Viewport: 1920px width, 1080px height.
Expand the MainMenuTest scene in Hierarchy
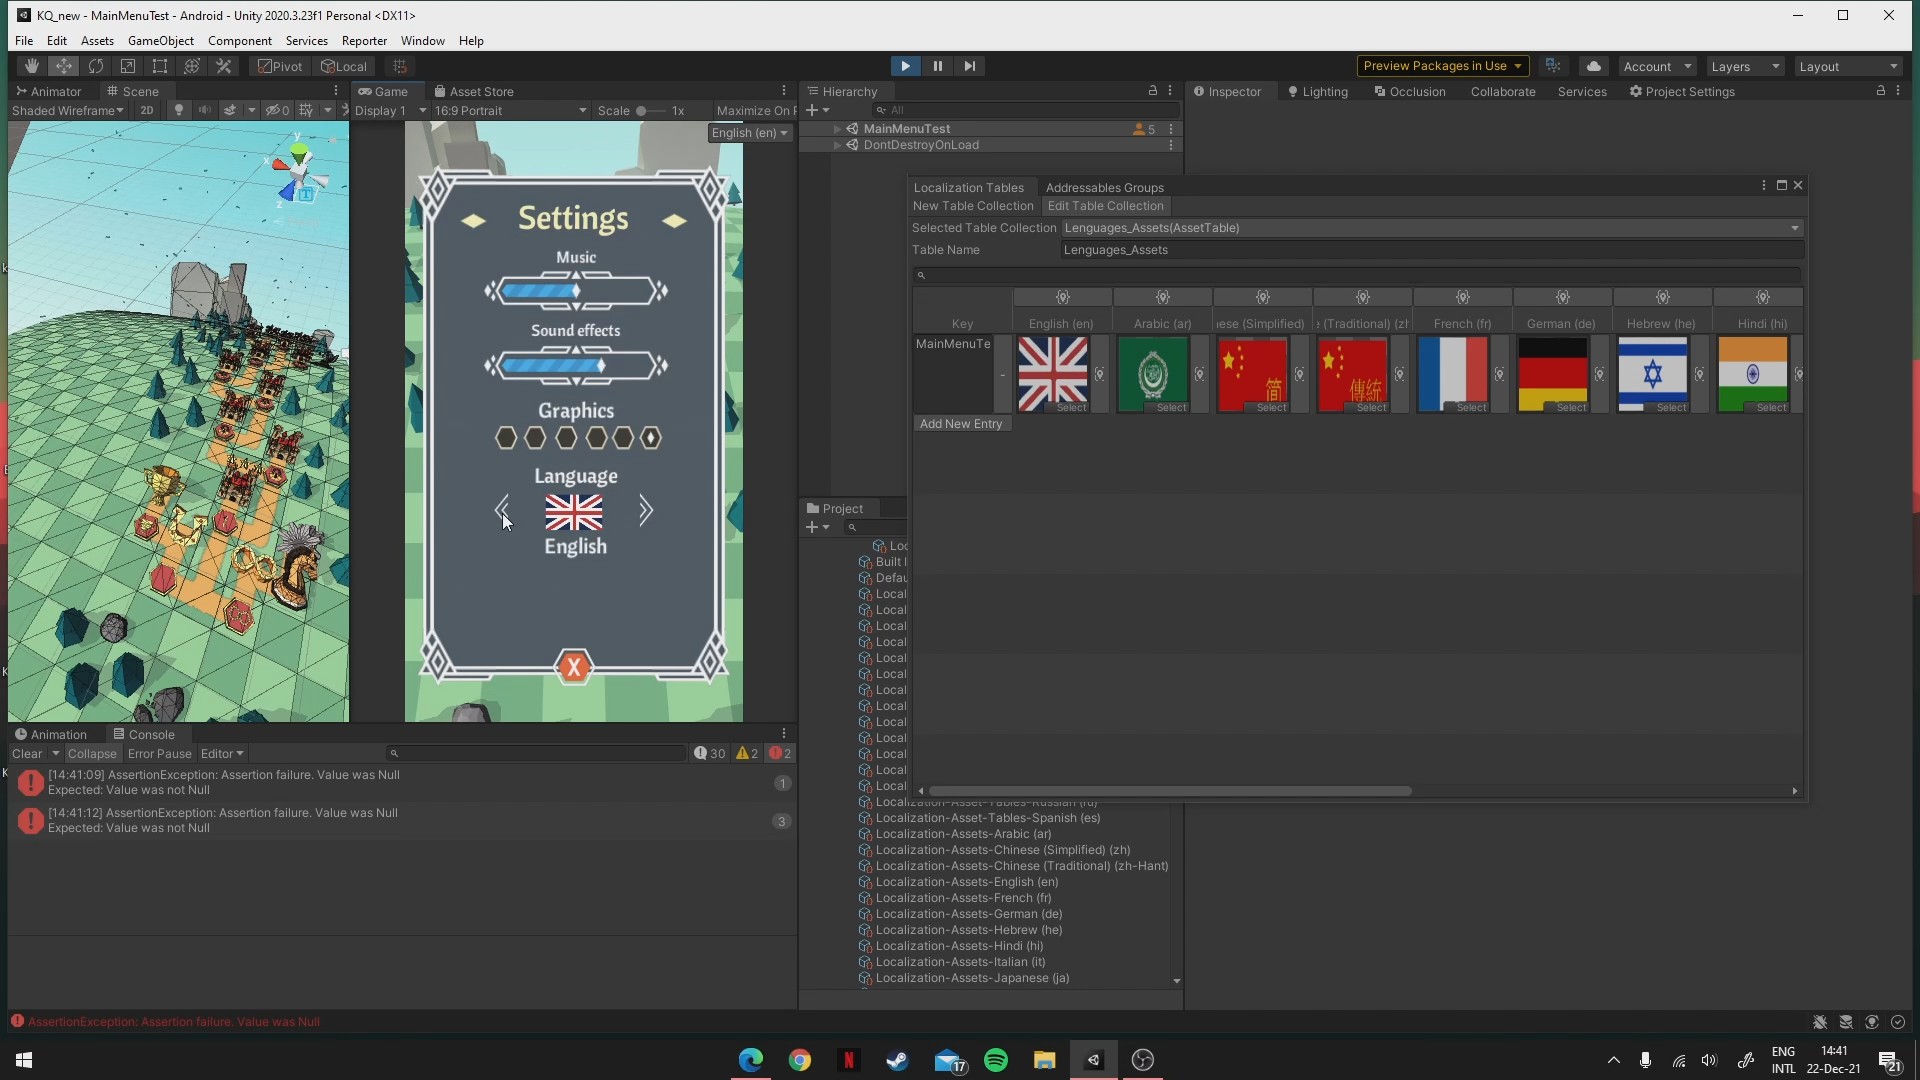point(837,129)
